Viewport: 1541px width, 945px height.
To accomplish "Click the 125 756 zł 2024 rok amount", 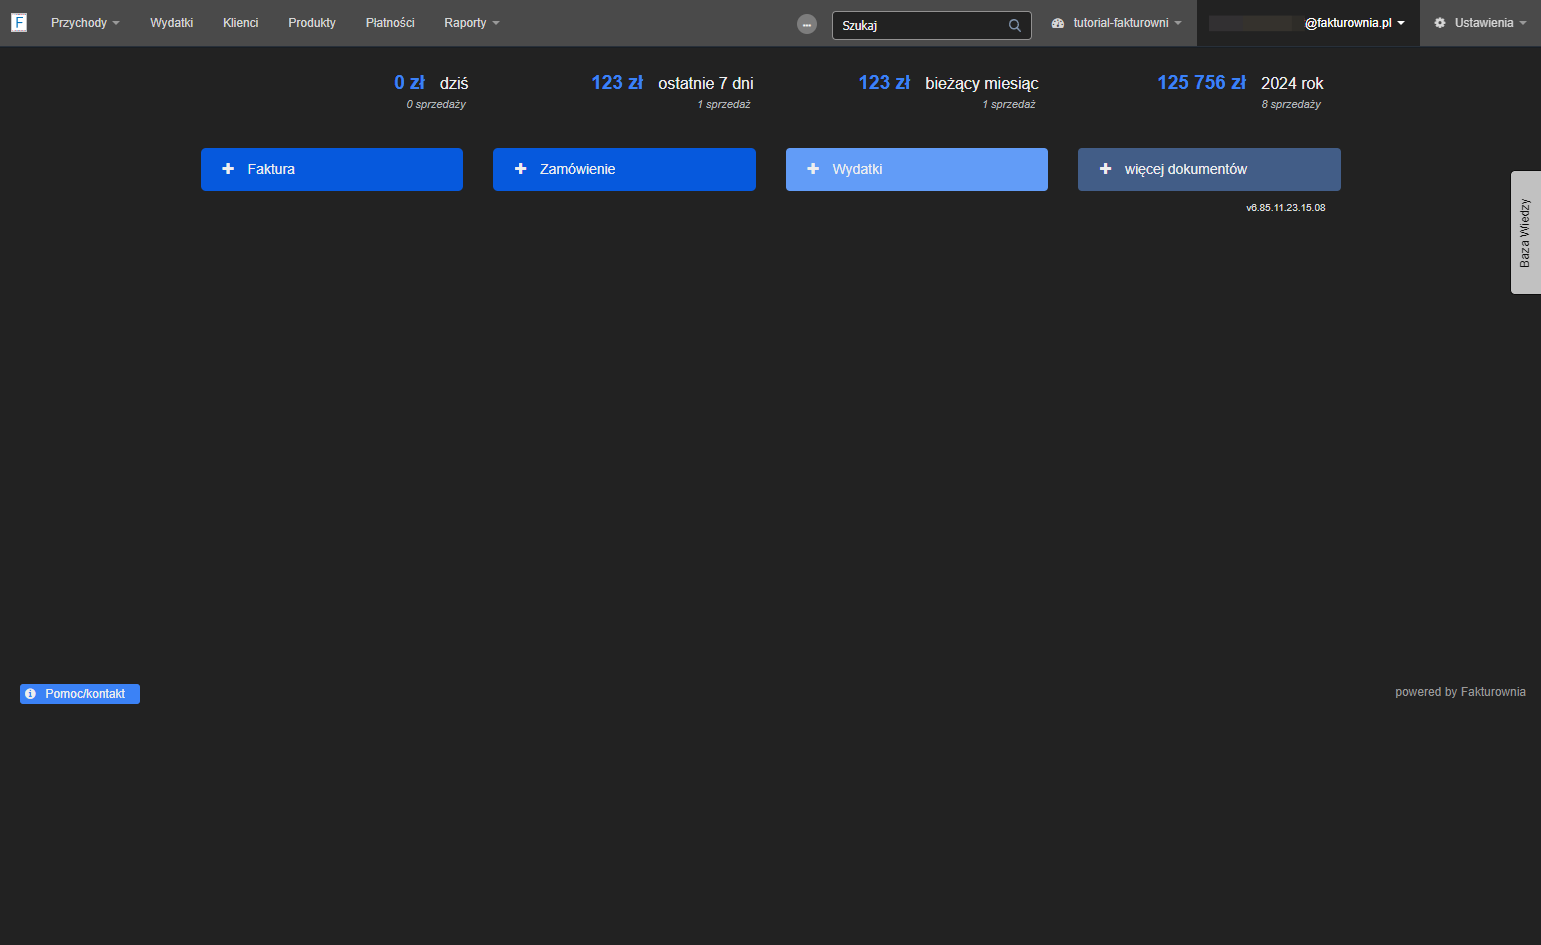I will pyautogui.click(x=1201, y=83).
